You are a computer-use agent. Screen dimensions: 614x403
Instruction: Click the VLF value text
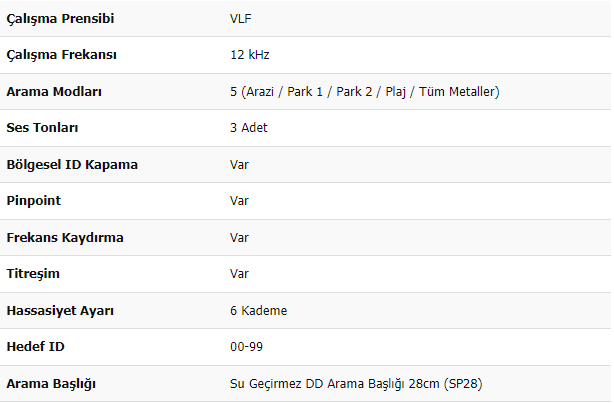pos(241,18)
